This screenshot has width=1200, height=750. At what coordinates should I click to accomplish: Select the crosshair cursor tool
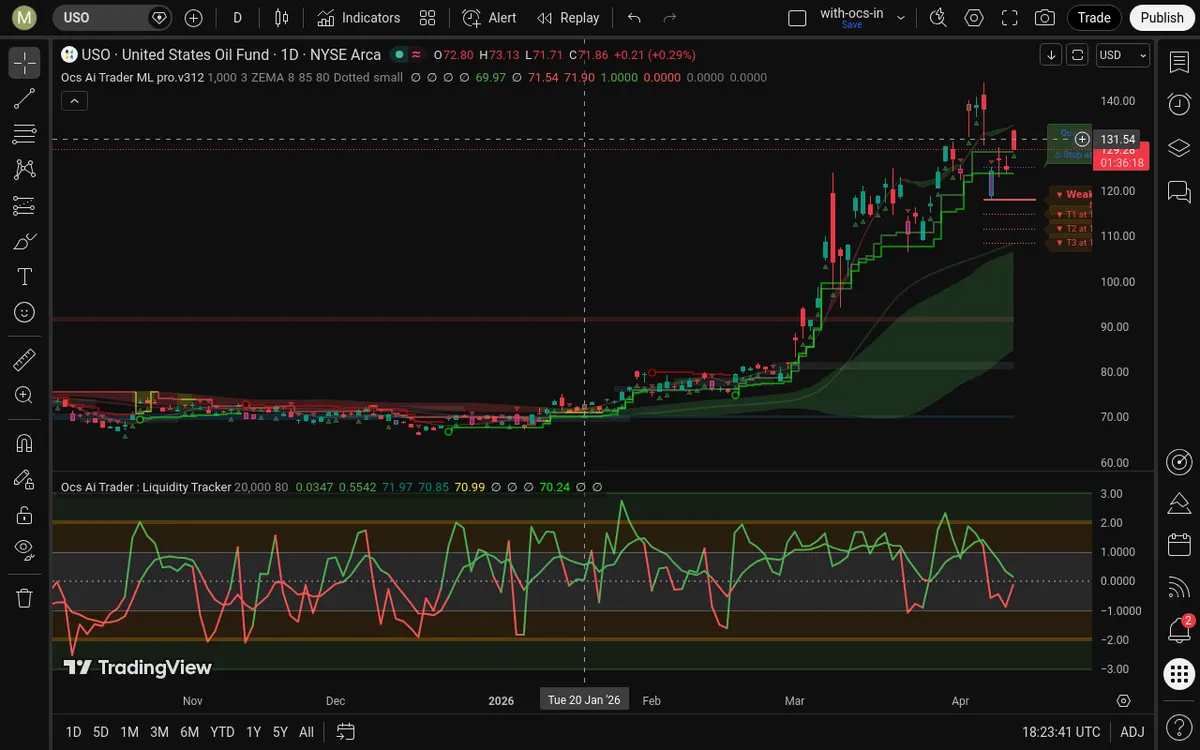25,63
